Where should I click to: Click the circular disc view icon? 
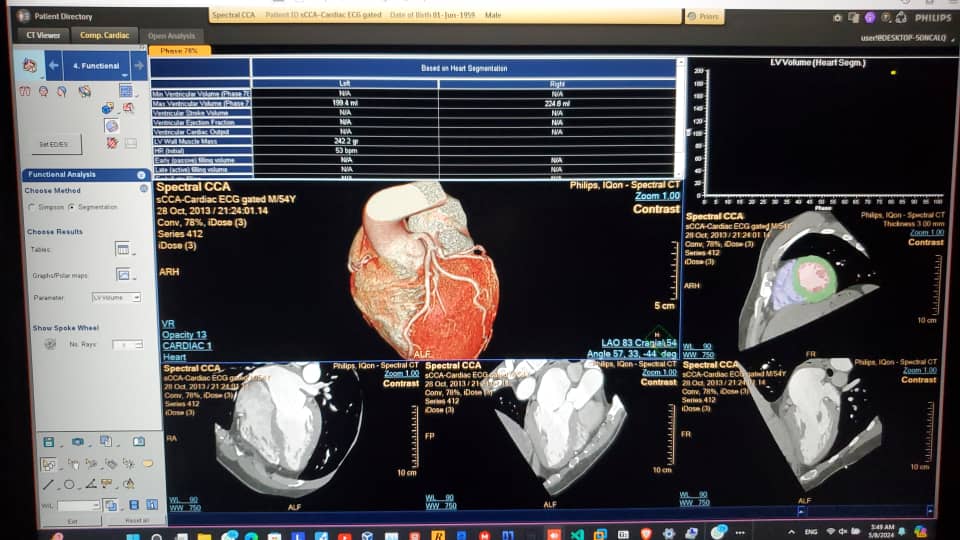click(x=111, y=126)
